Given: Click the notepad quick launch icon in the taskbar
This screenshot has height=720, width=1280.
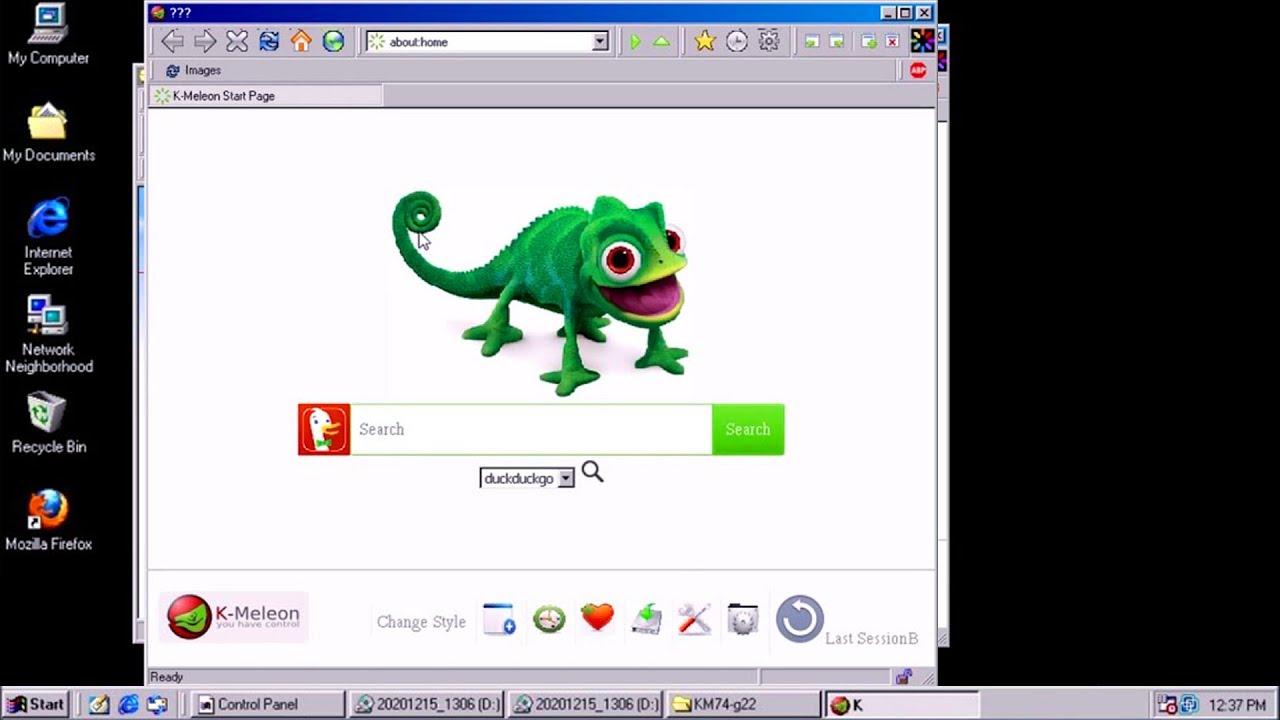Looking at the screenshot, I should [x=98, y=704].
